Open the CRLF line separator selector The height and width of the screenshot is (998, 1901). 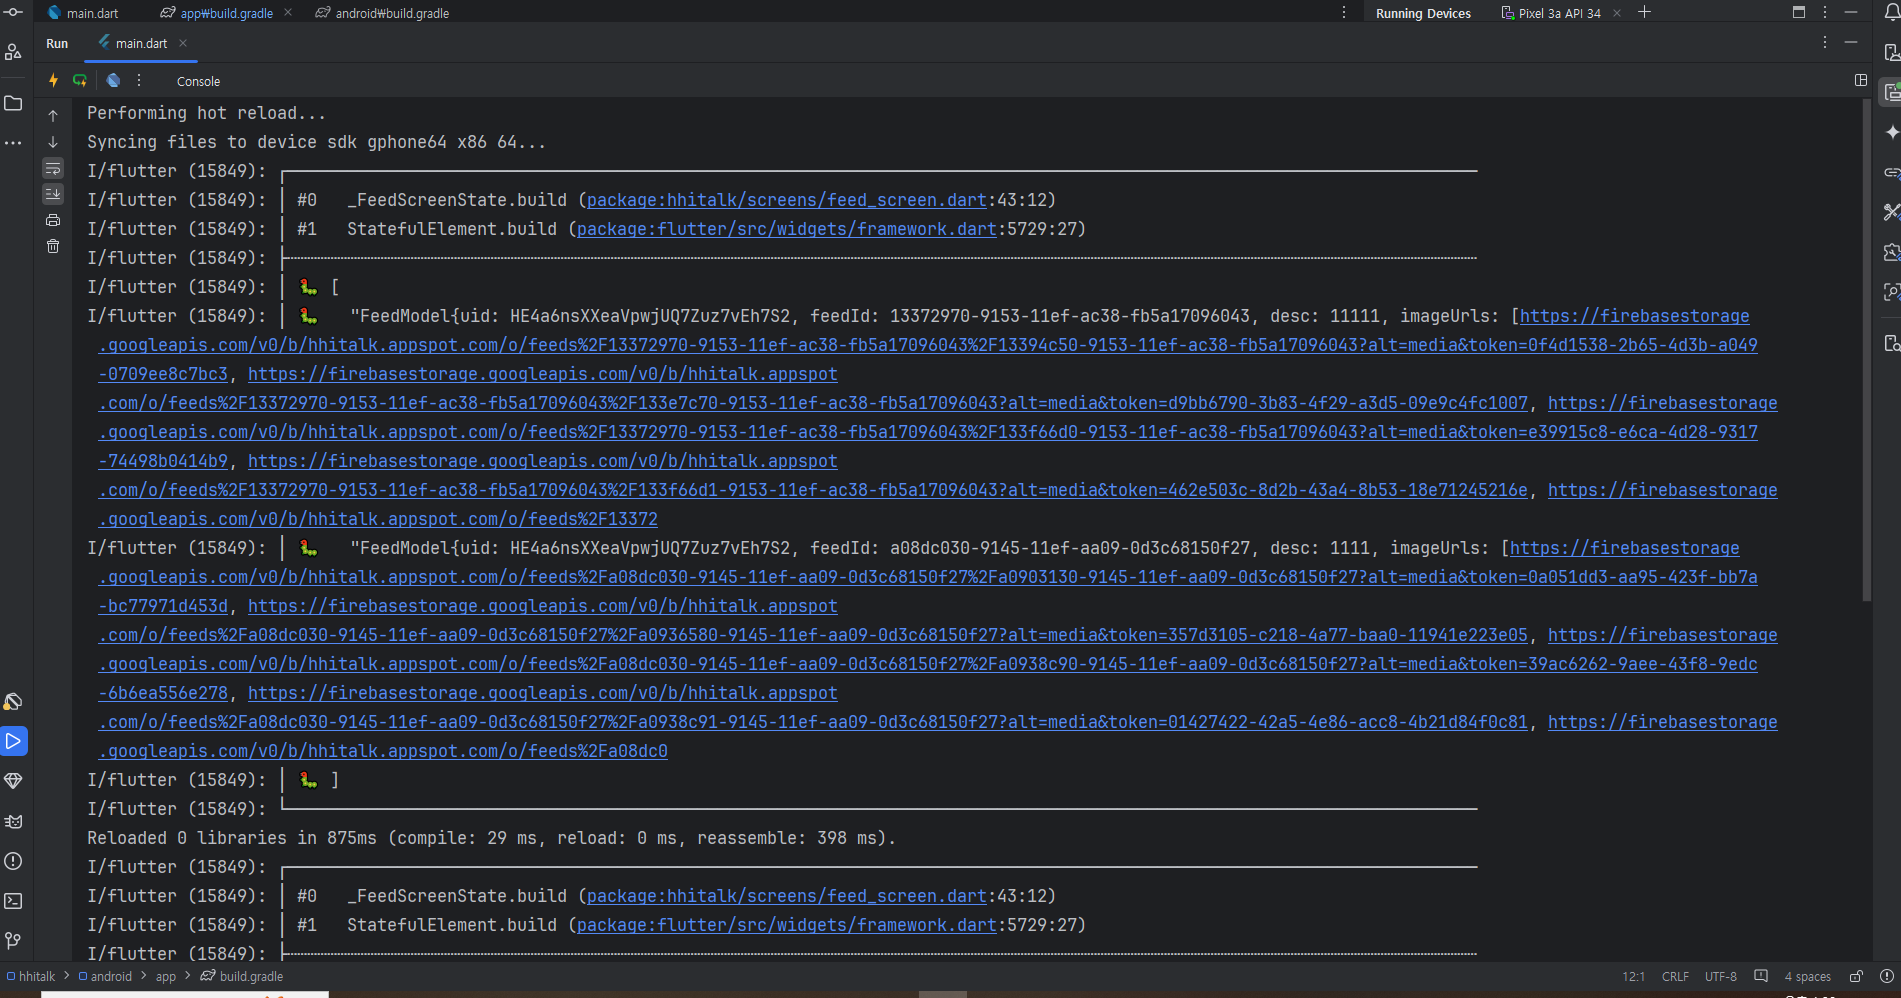tap(1675, 976)
